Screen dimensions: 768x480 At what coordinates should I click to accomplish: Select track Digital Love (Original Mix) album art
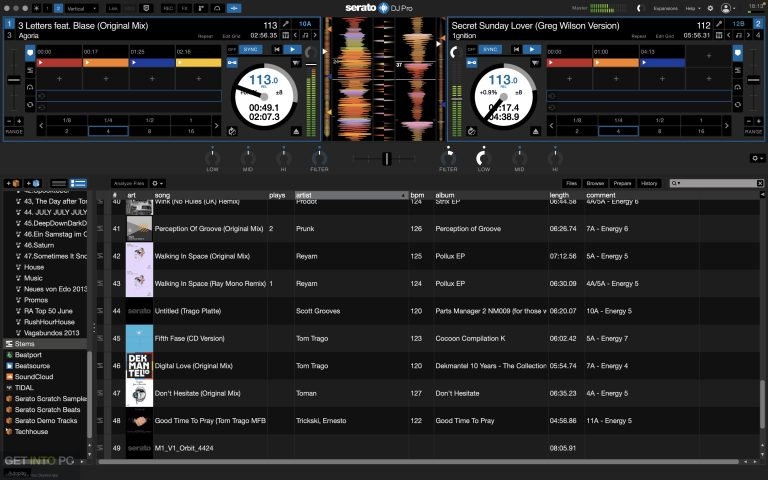pos(140,366)
